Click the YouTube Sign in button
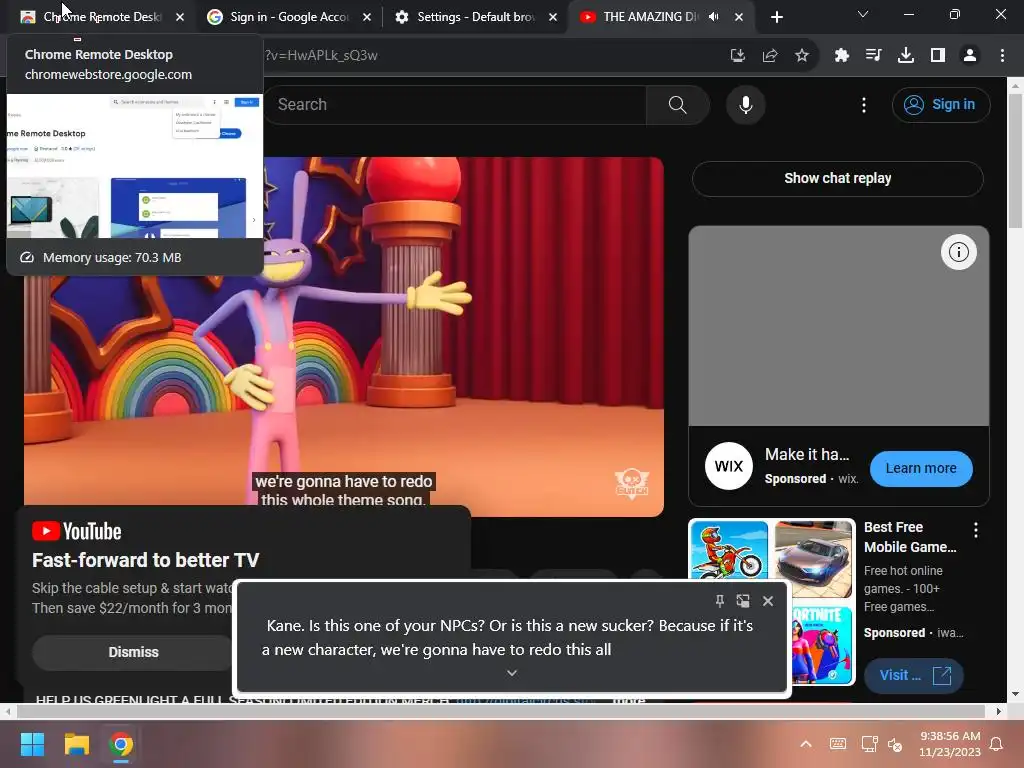Viewport: 1024px width, 768px height. 940,104
